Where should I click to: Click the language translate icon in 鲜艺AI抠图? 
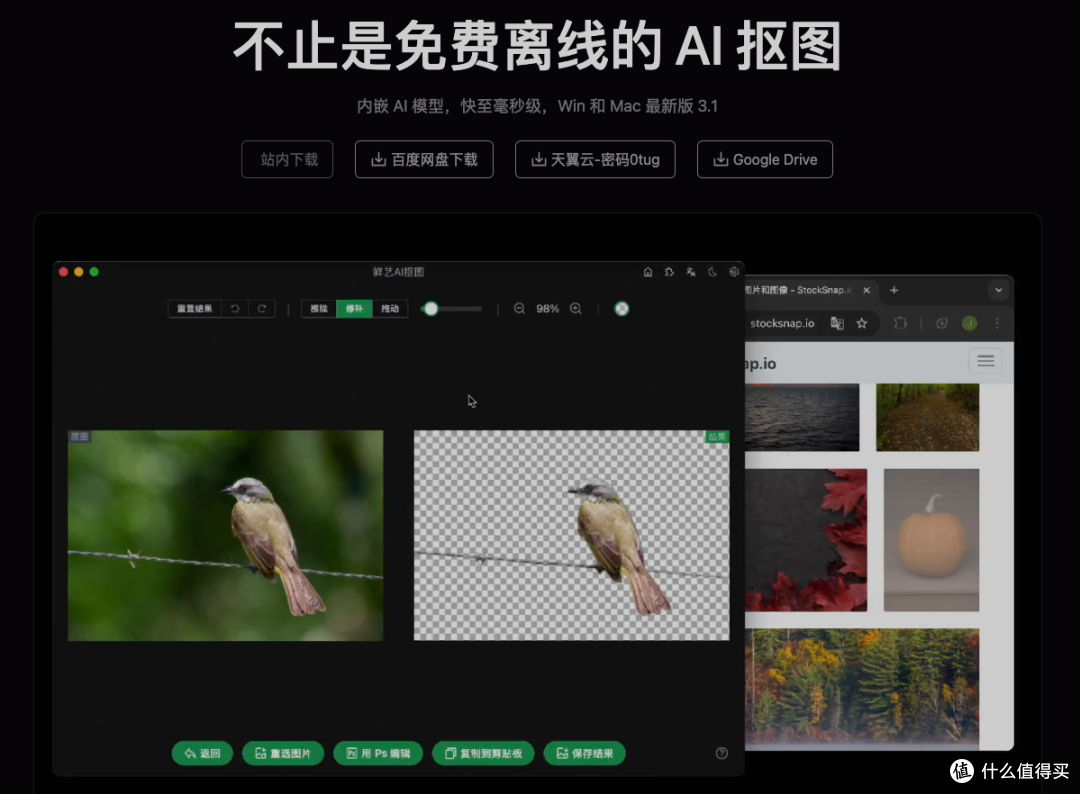pos(691,272)
